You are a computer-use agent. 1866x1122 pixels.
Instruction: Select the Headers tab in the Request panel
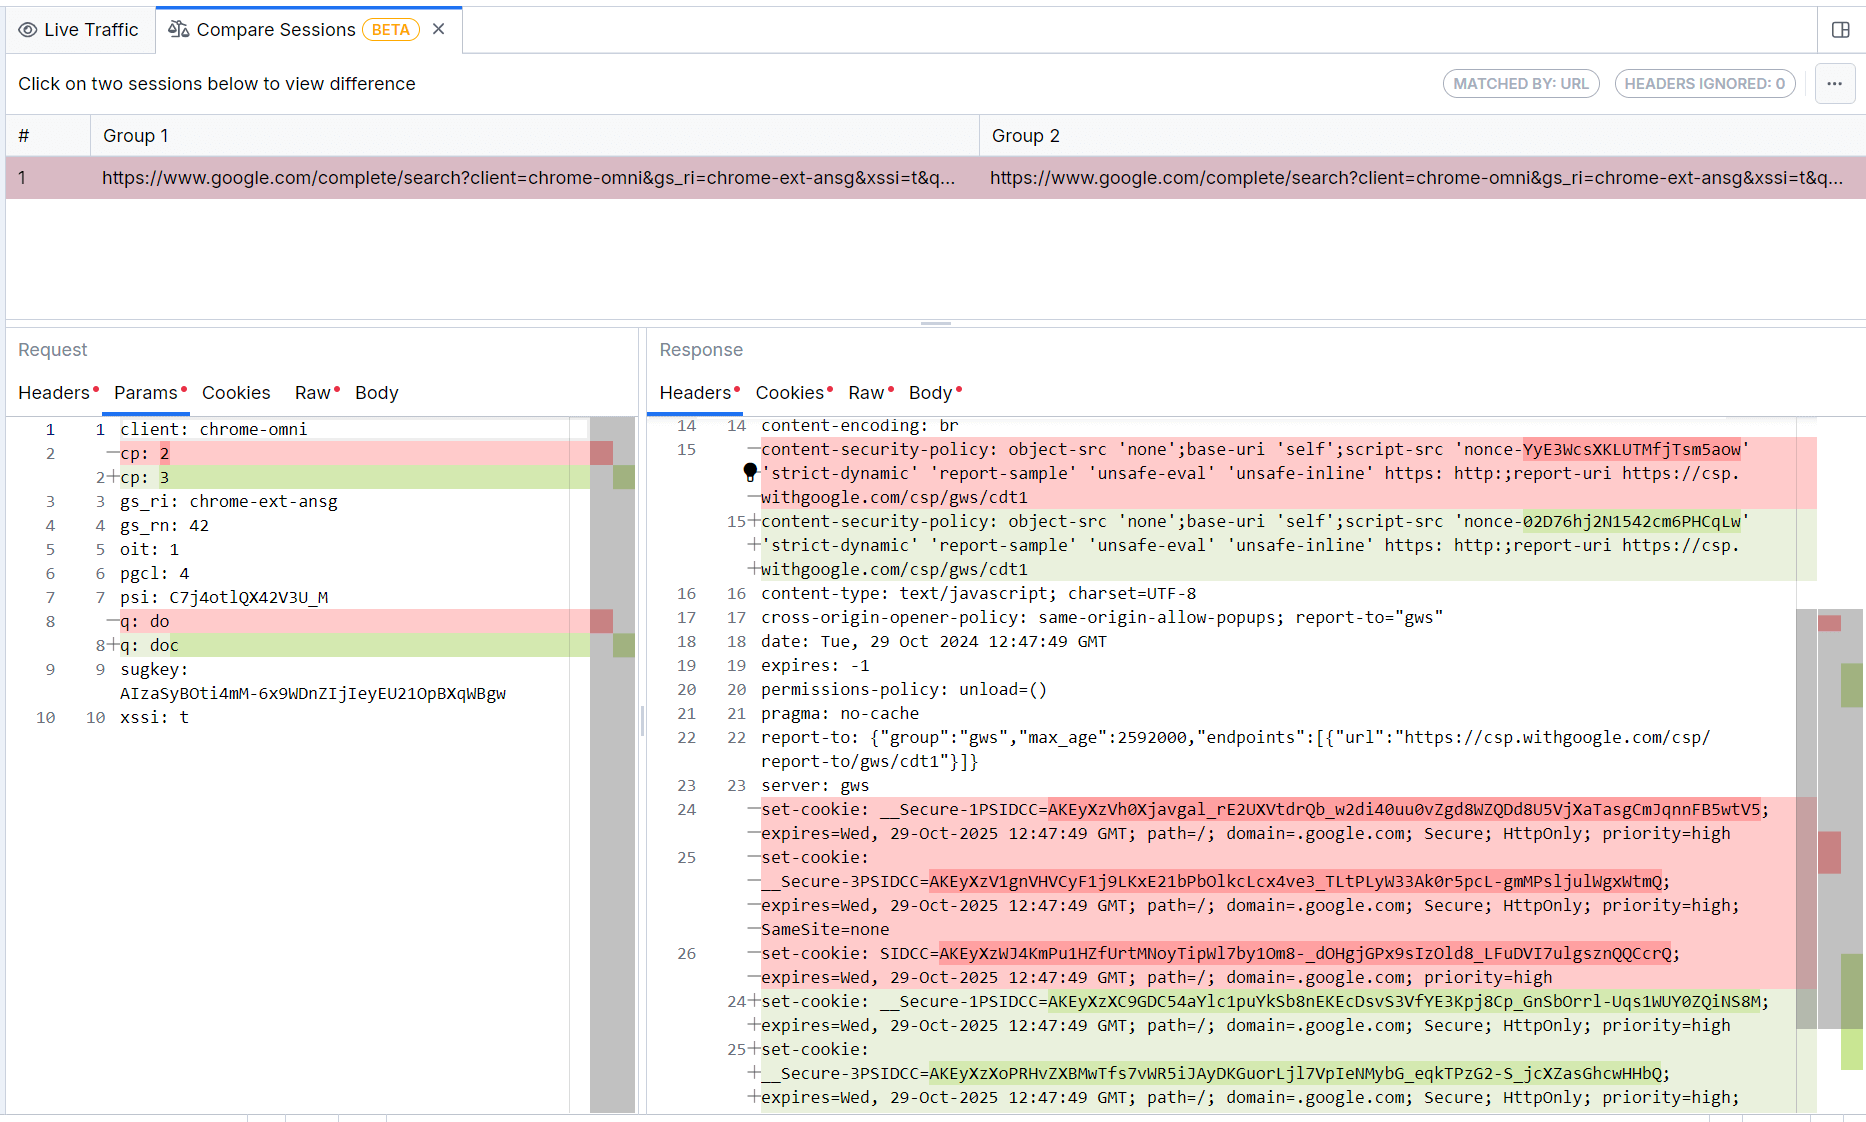pos(53,392)
